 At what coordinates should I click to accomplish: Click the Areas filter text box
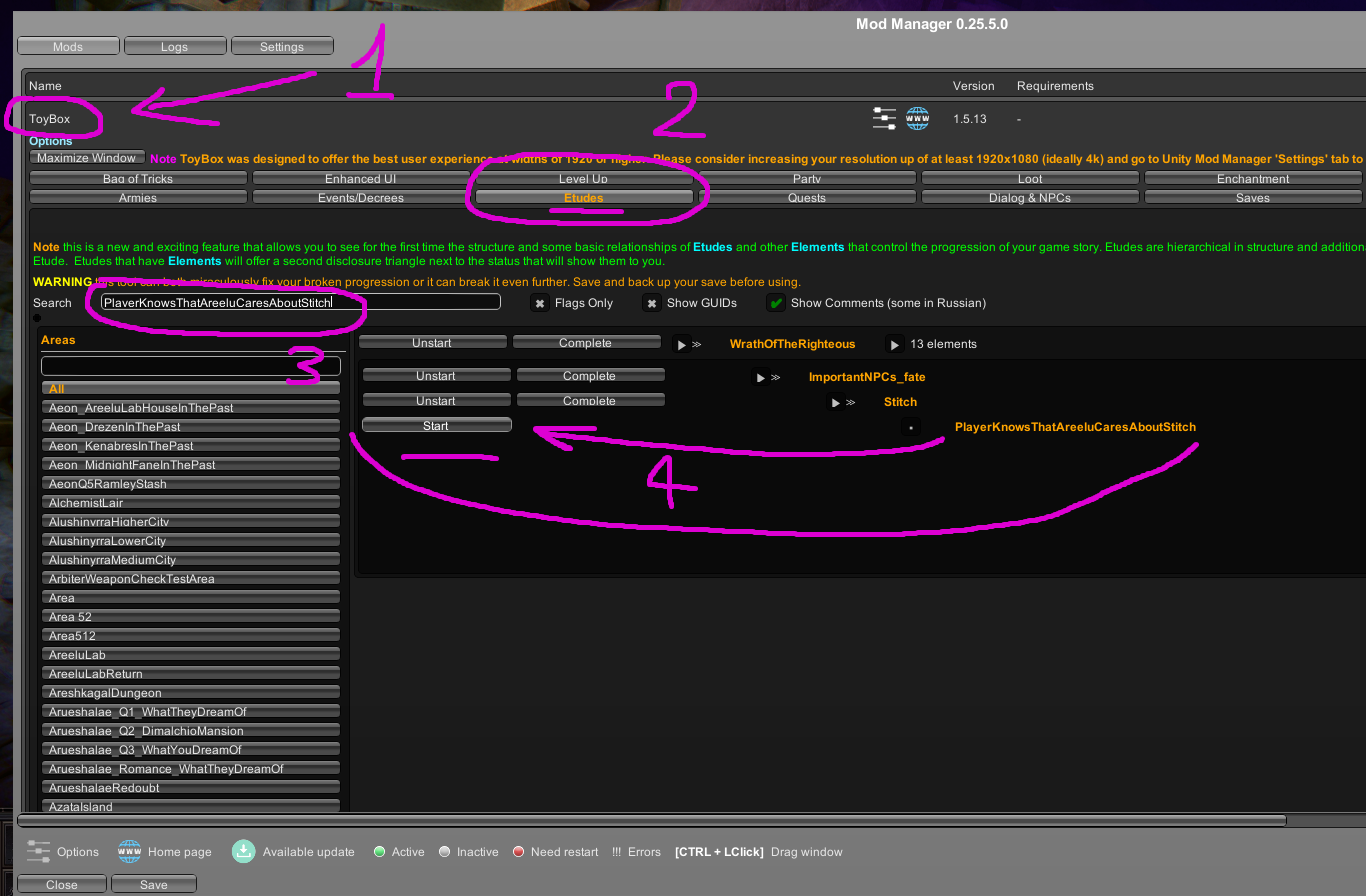click(191, 366)
